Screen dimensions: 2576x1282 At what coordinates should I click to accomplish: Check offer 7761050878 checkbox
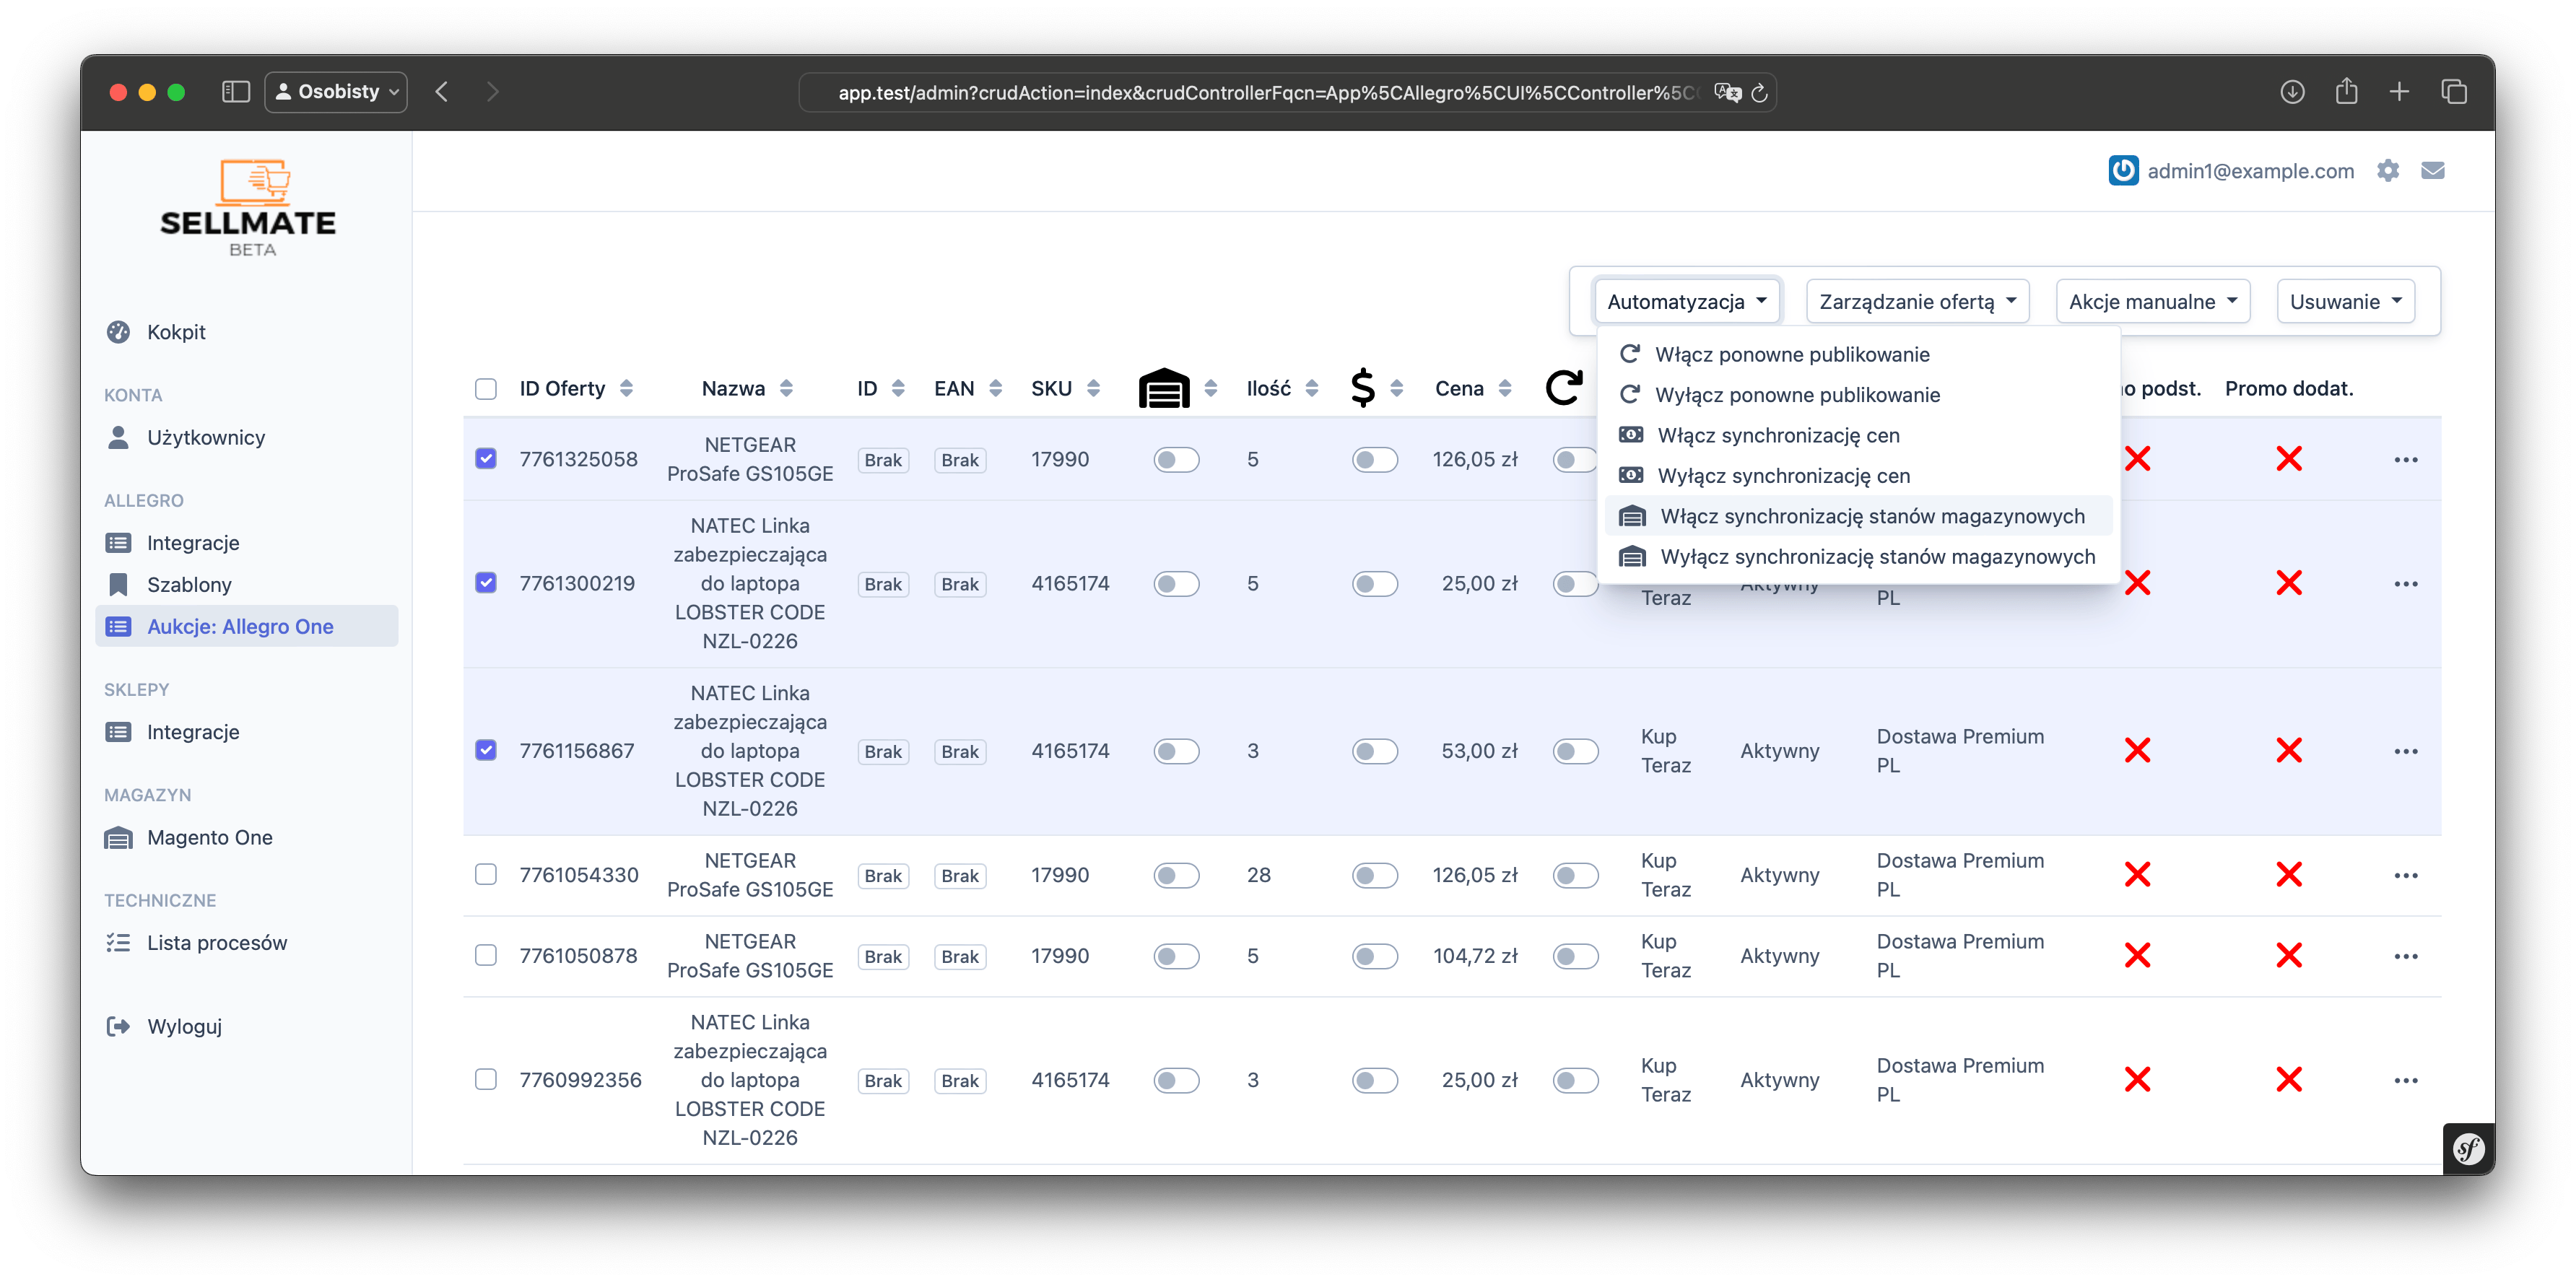point(486,955)
